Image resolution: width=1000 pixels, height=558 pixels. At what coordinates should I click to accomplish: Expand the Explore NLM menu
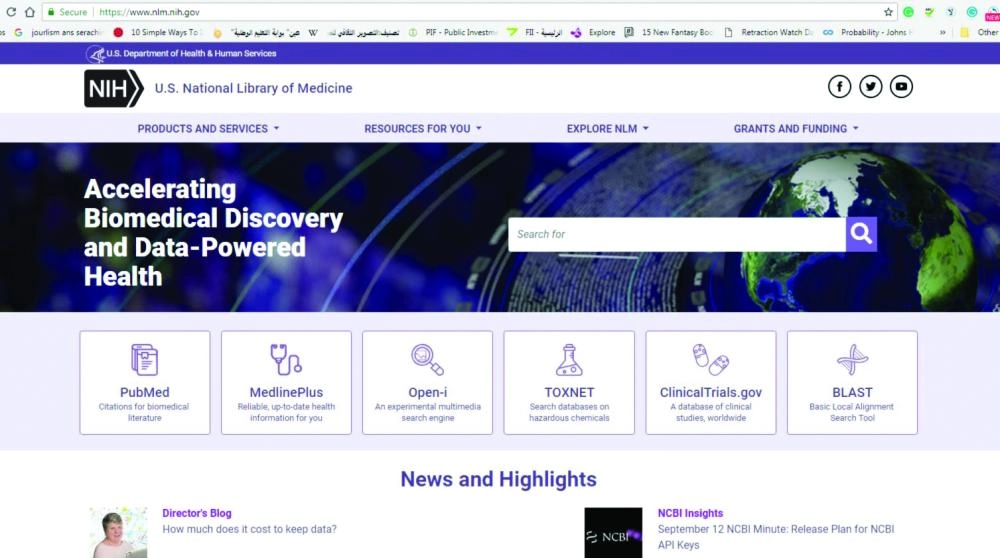607,128
